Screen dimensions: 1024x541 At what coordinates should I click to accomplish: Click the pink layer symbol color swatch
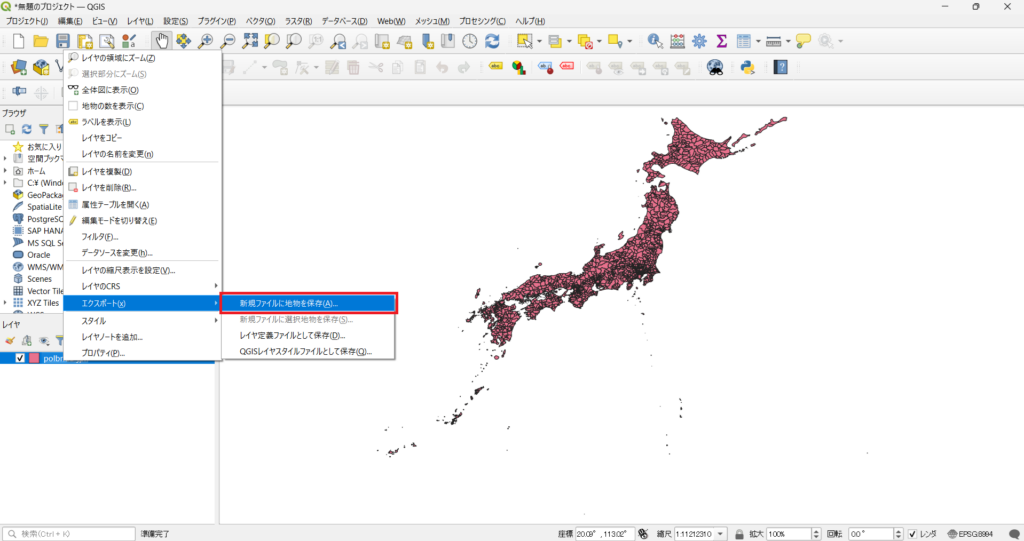[x=35, y=358]
